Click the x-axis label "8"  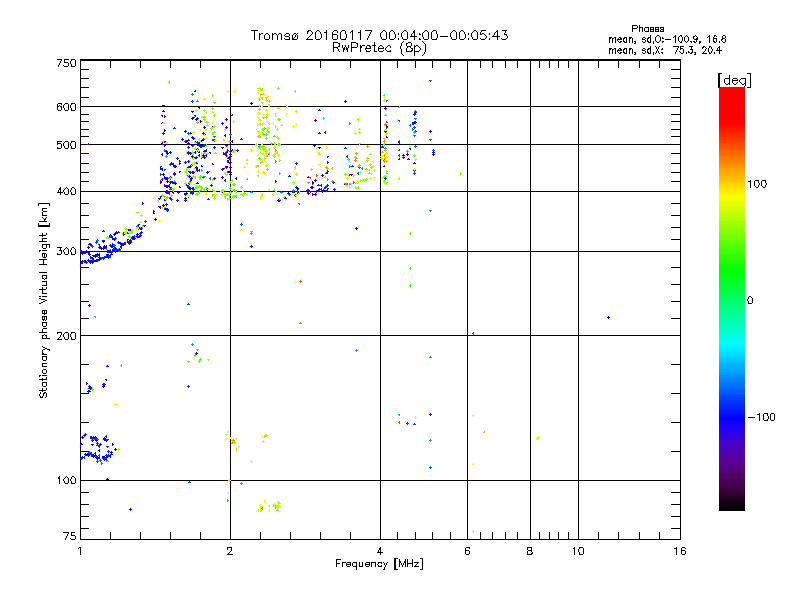coord(530,551)
